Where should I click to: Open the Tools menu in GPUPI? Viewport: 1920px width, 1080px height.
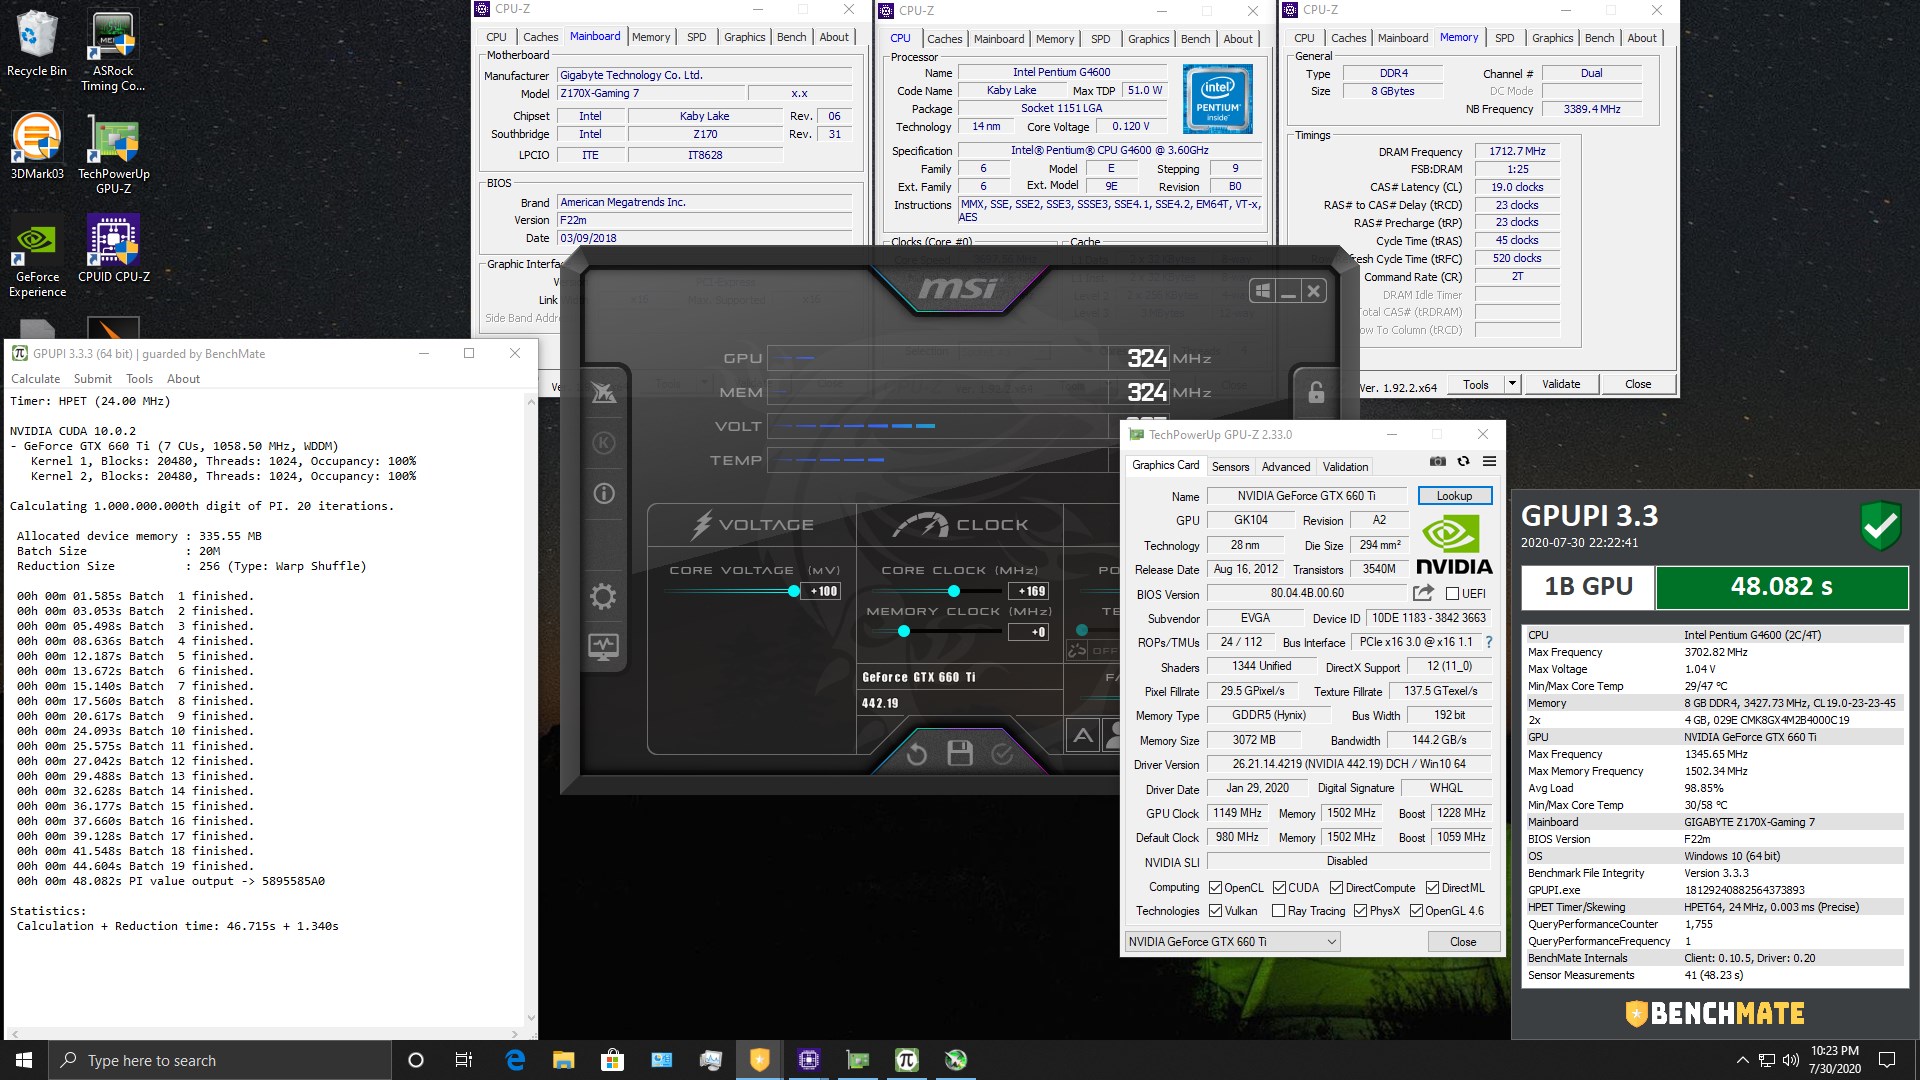tap(139, 379)
